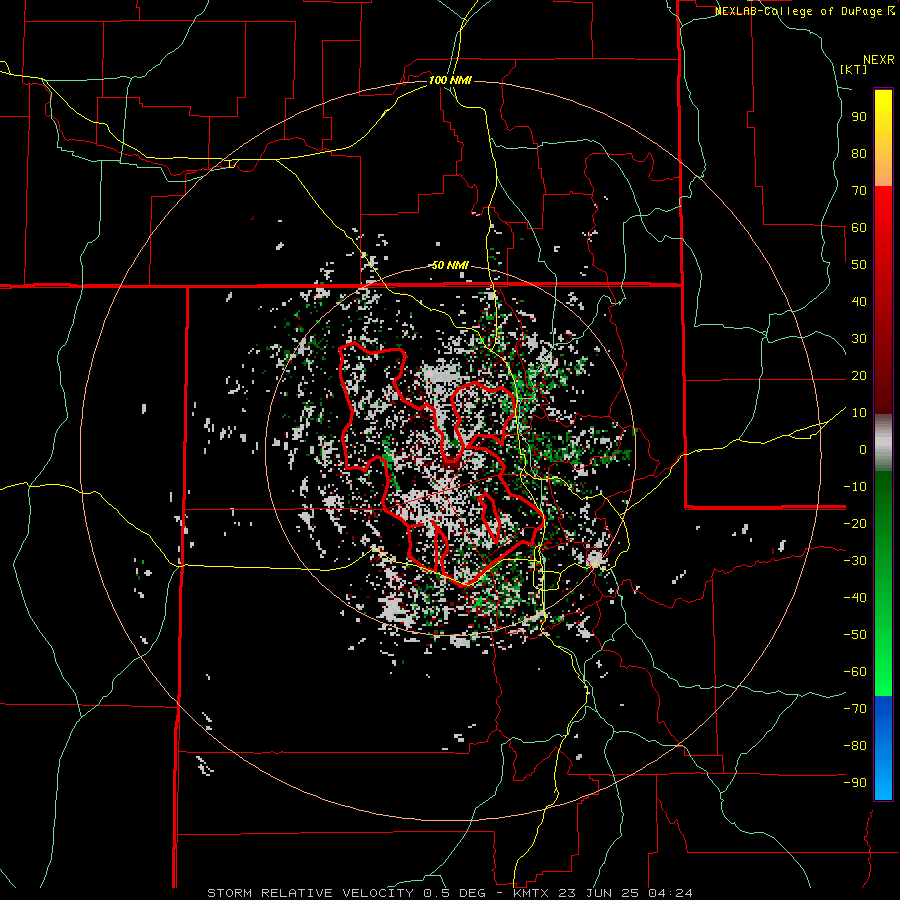Select the -60 value on velocity scale
This screenshot has width=900, height=900.
[x=855, y=672]
